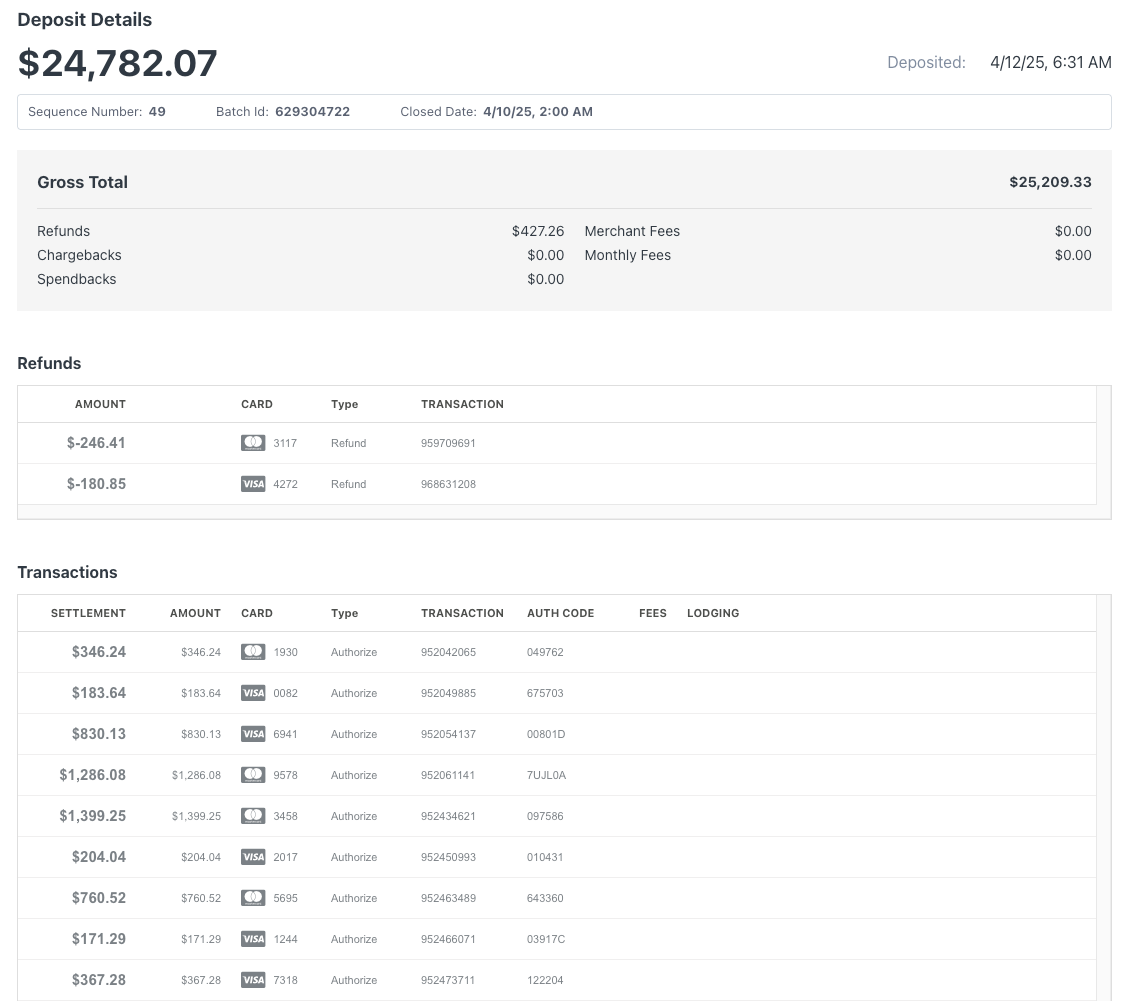Select refund transaction 959709691

pos(448,443)
